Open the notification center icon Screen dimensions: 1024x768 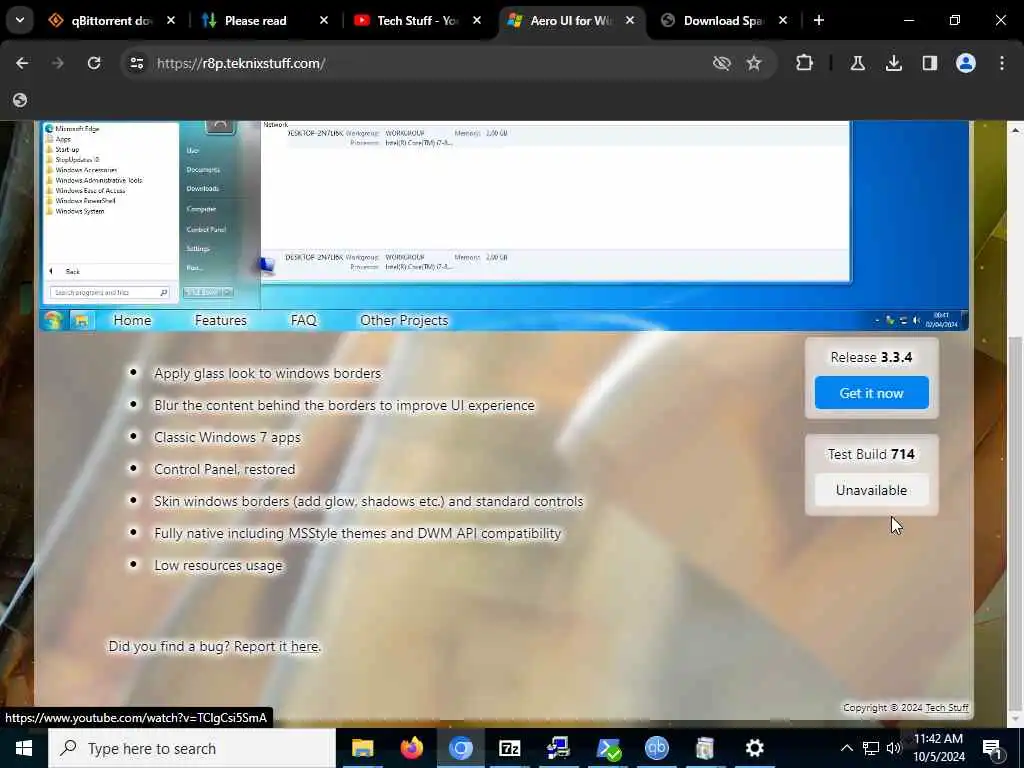[x=992, y=749]
